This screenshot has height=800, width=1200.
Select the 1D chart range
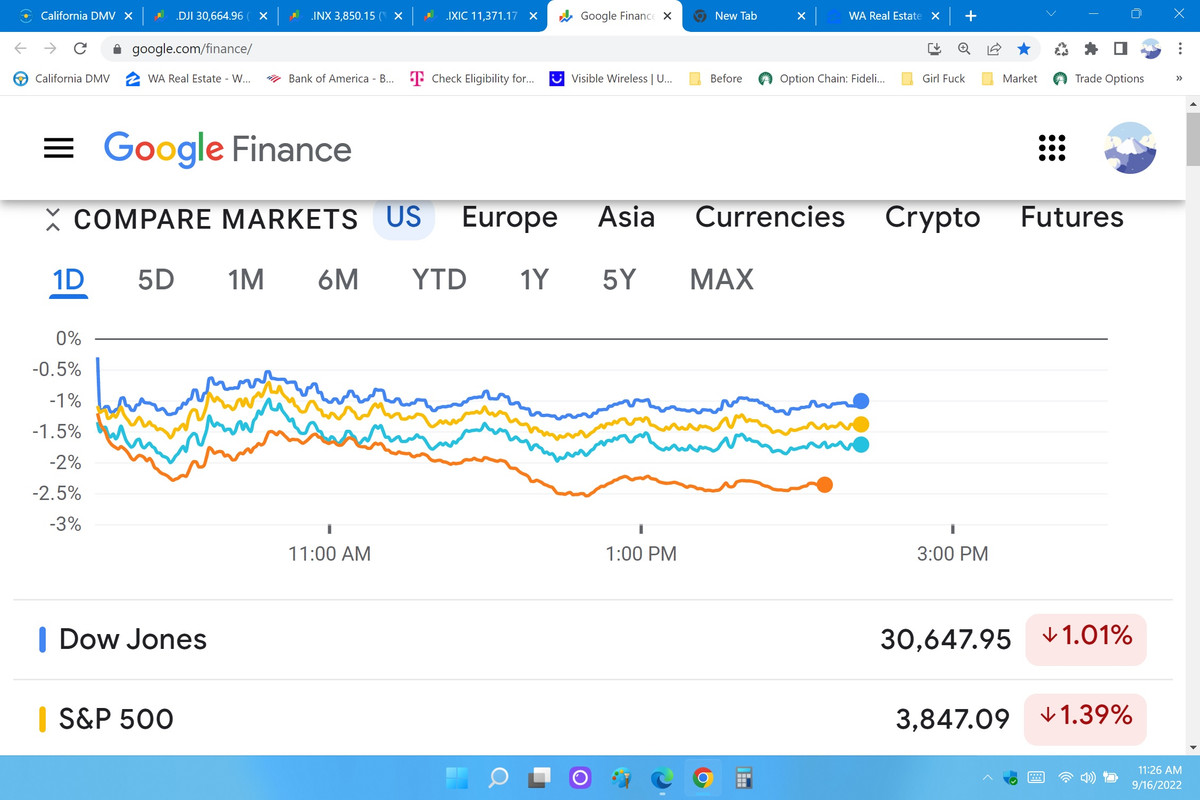68,280
